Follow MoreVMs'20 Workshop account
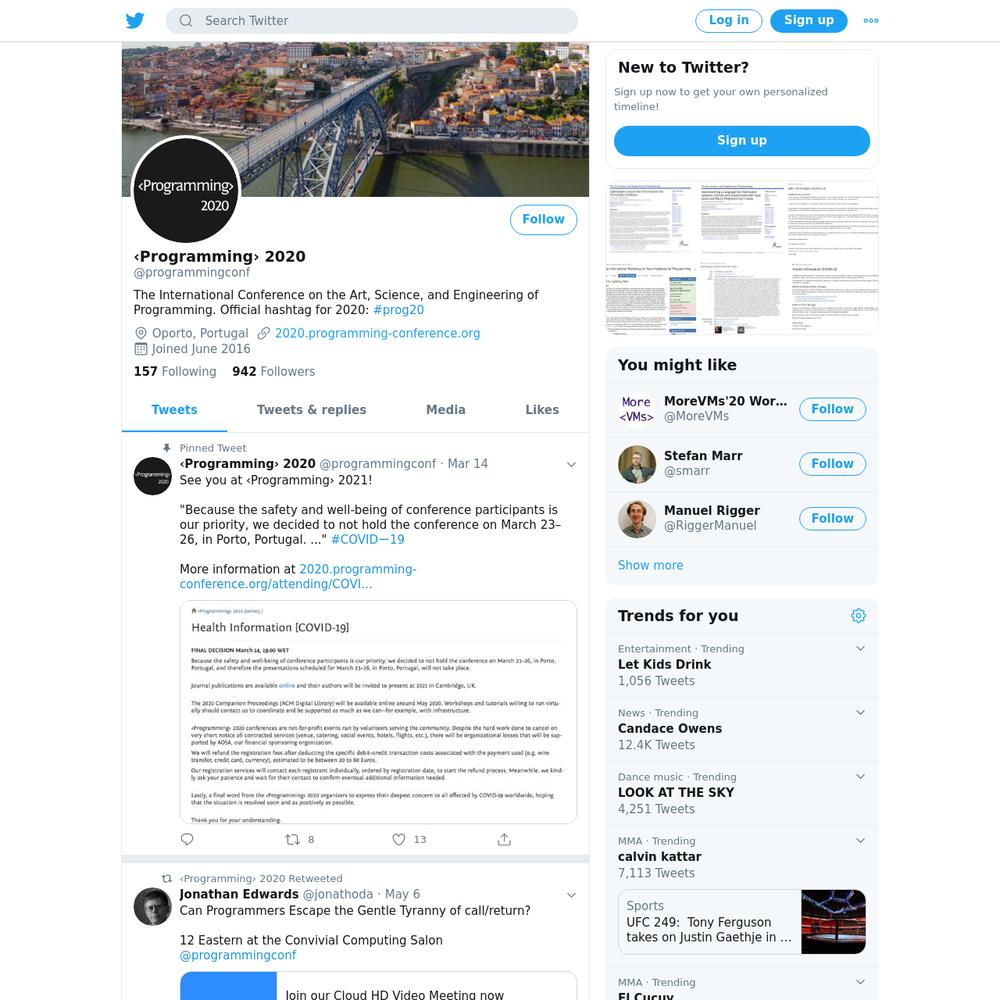Viewport: 1000px width, 1000px height. (x=832, y=409)
